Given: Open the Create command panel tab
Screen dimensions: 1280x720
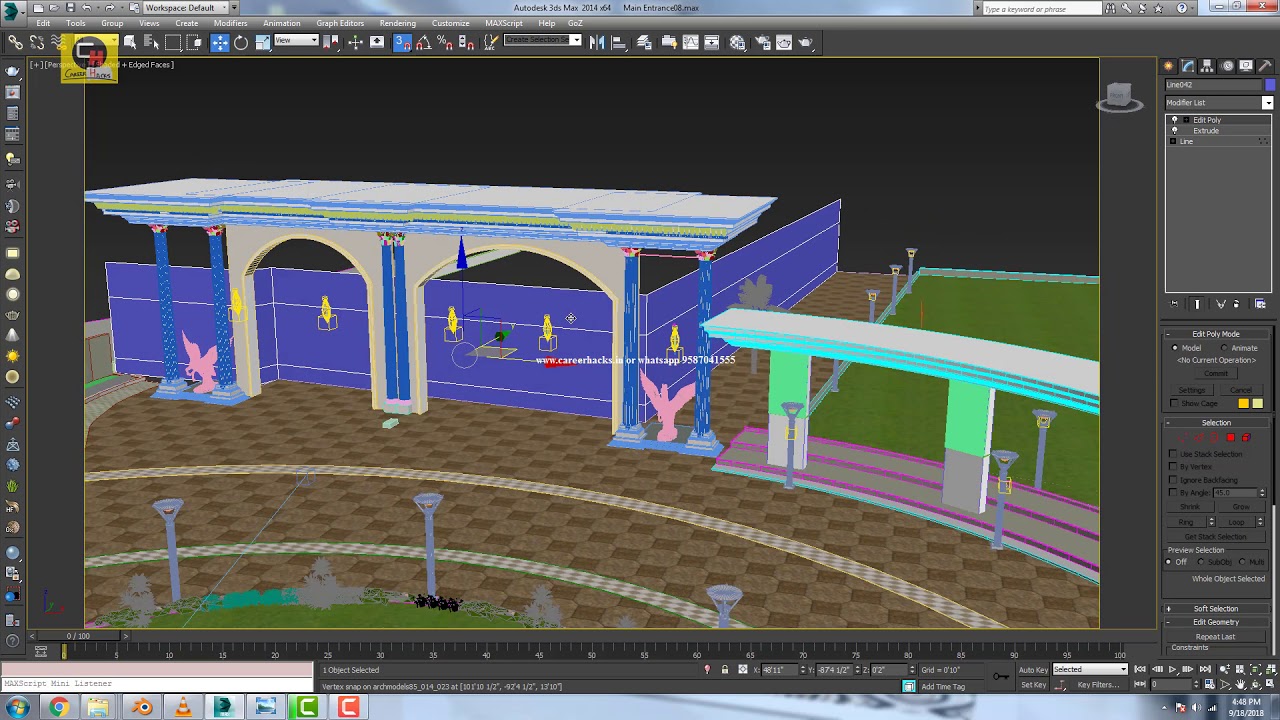Looking at the screenshot, I should pyautogui.click(x=1169, y=66).
